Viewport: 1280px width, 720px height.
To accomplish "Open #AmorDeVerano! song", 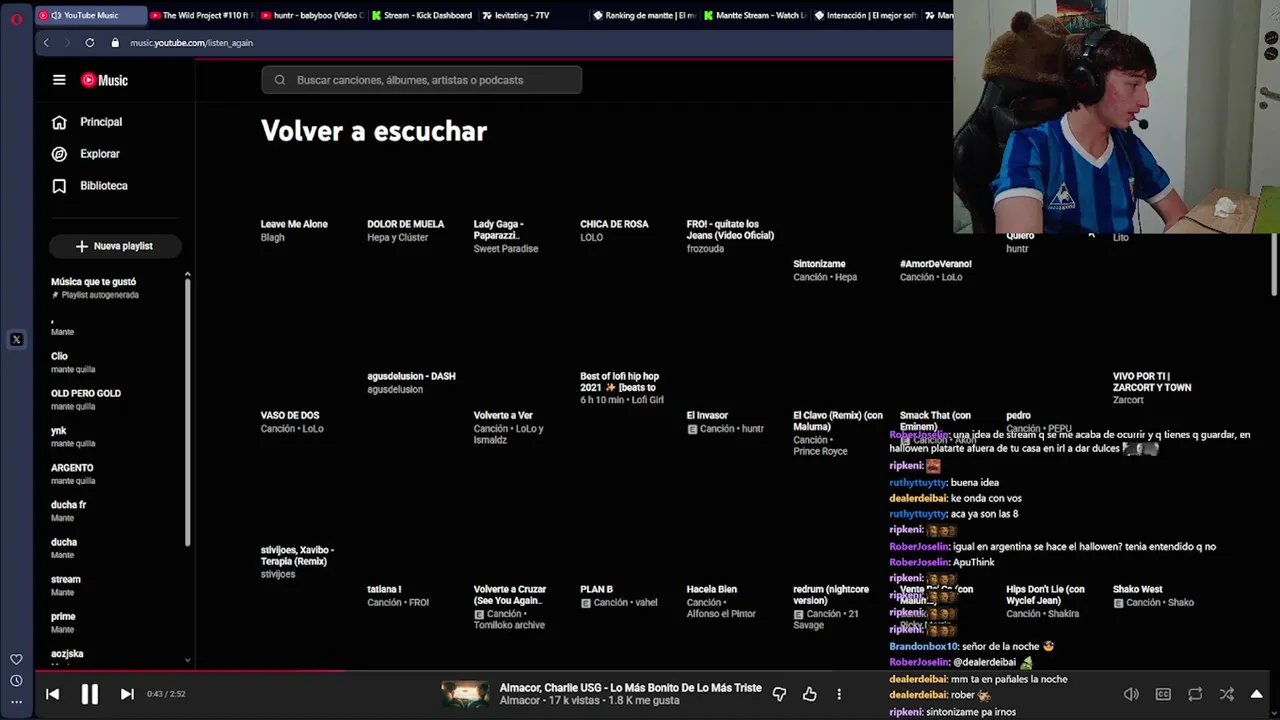I will click(x=935, y=264).
